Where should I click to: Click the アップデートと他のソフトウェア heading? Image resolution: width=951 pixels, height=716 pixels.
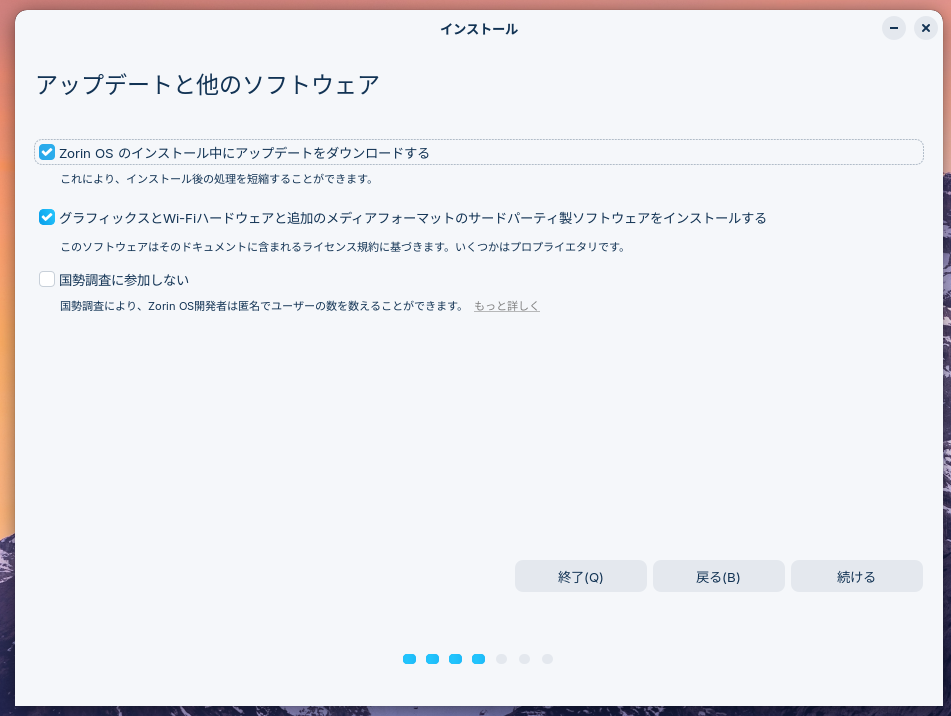pyautogui.click(x=207, y=84)
